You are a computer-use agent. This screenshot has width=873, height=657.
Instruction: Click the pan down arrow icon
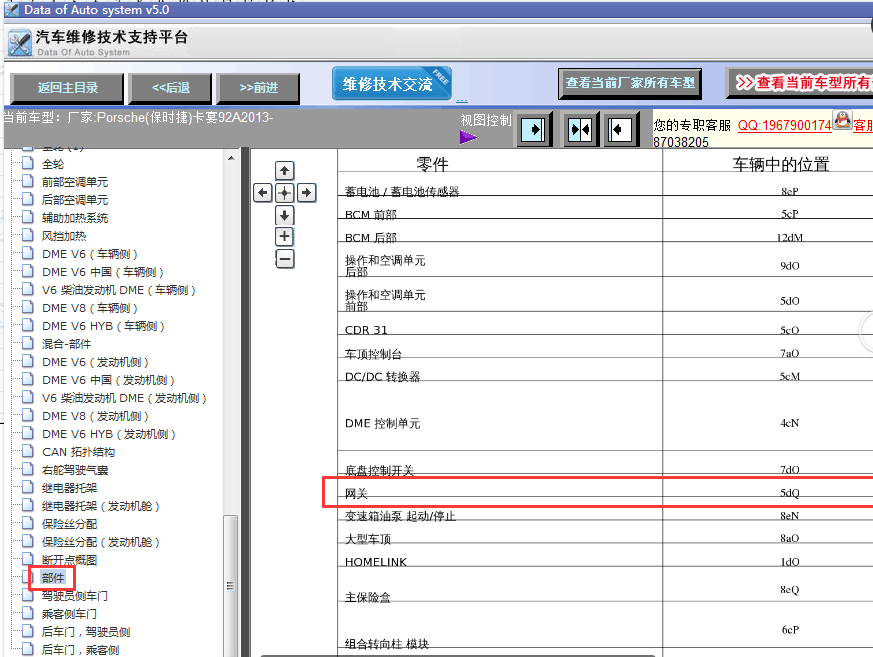click(285, 215)
